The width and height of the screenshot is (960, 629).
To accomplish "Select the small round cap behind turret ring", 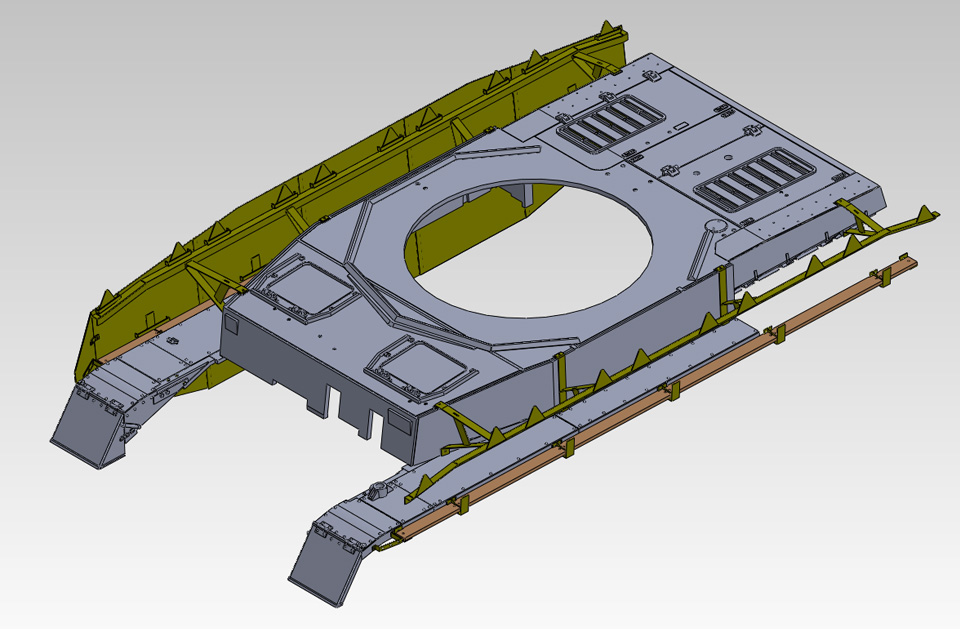I will (x=714, y=226).
